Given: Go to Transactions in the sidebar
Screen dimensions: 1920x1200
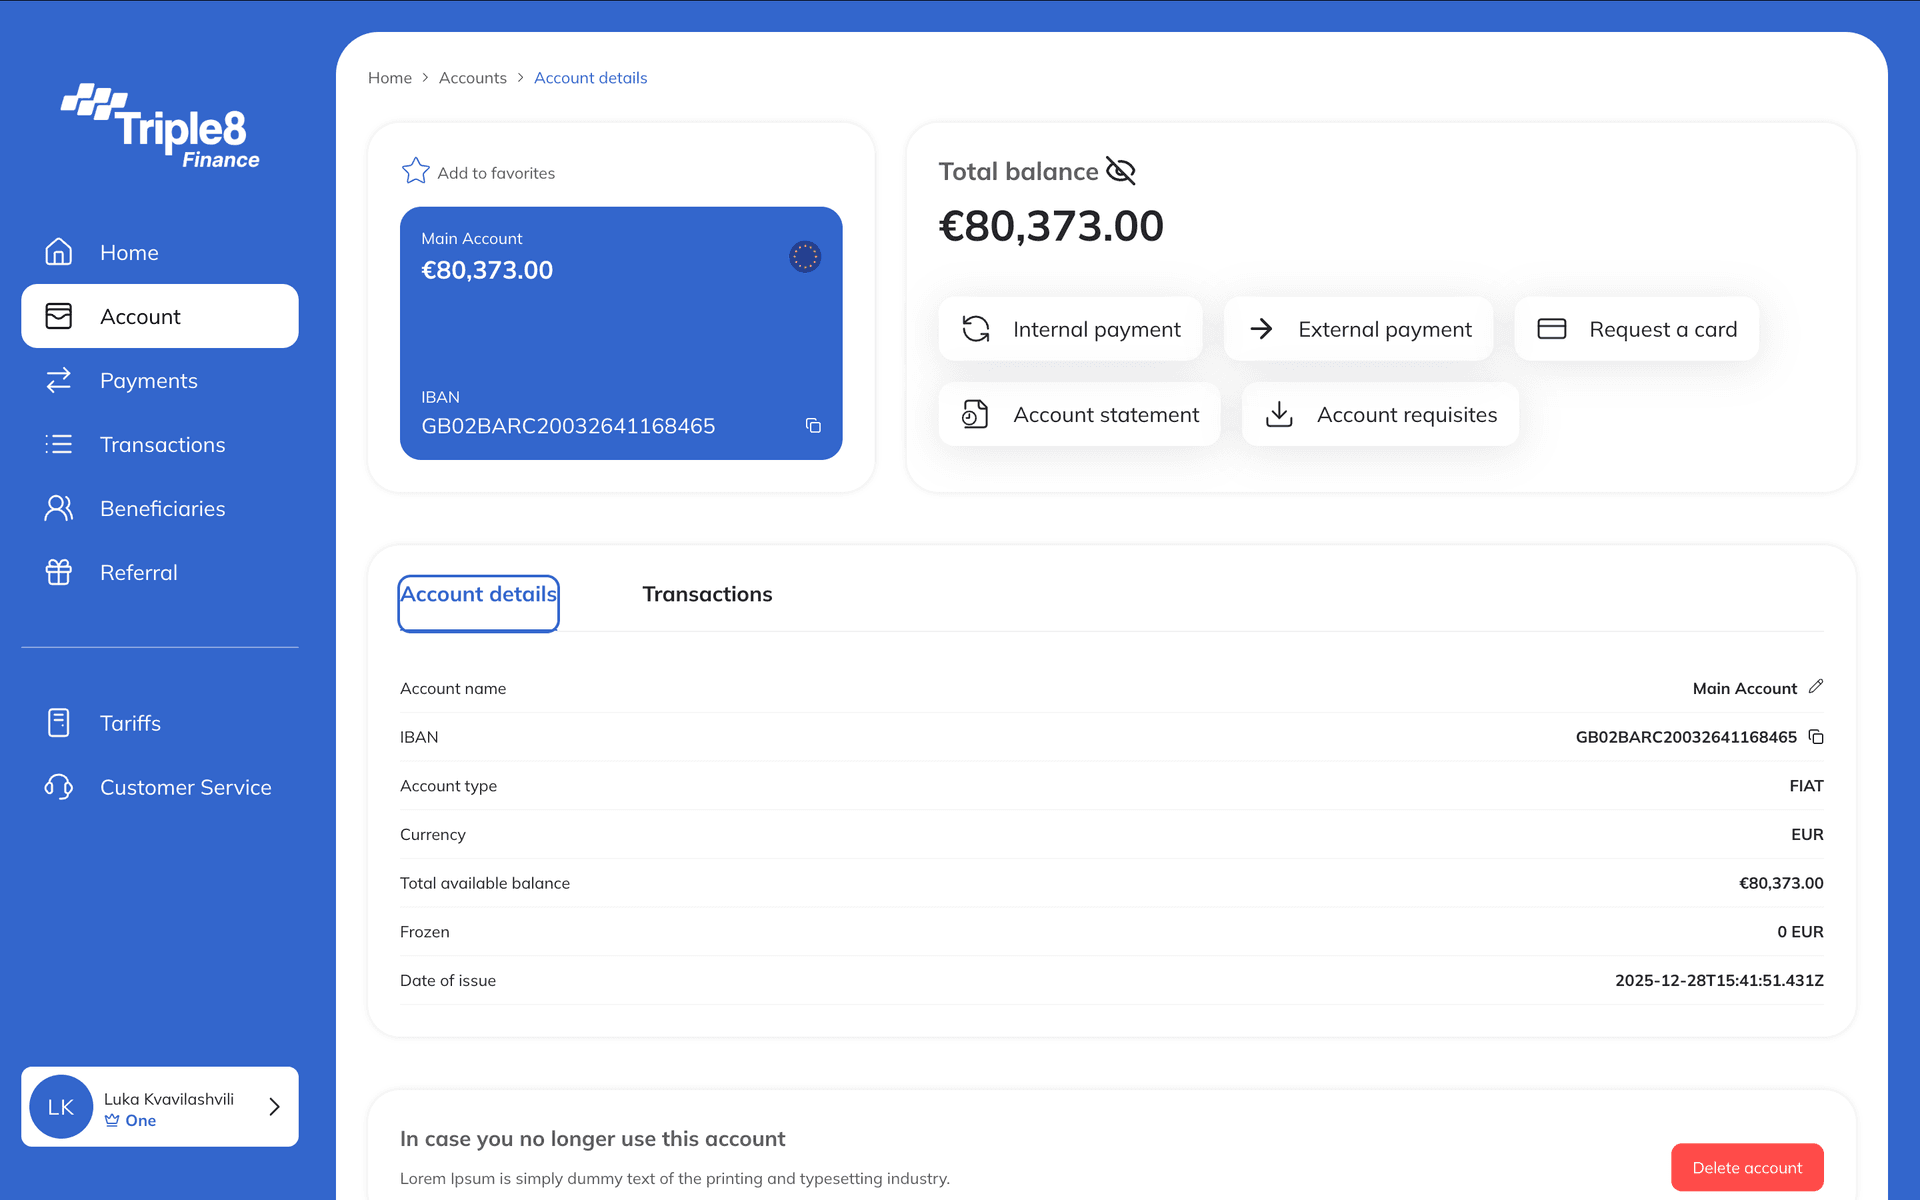Looking at the screenshot, I should pyautogui.click(x=160, y=444).
